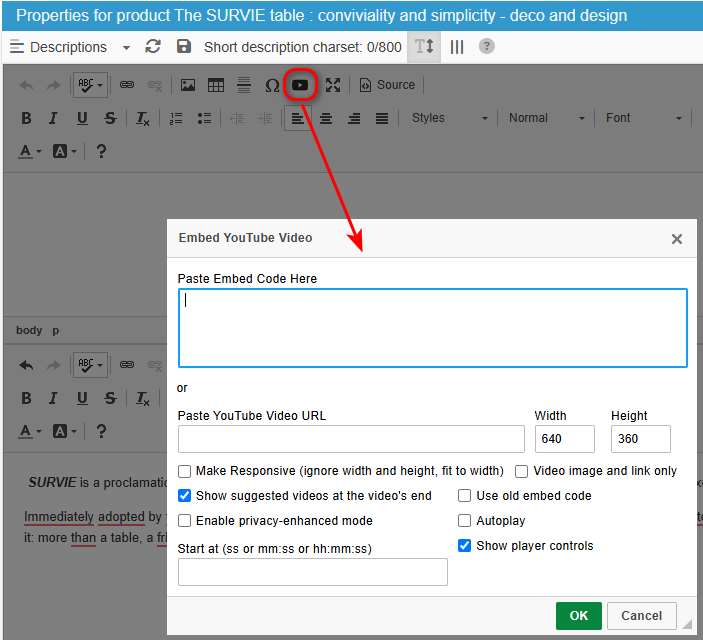Save descriptions with the floppy disk icon
Screen dimensions: 703x640
coord(184,47)
